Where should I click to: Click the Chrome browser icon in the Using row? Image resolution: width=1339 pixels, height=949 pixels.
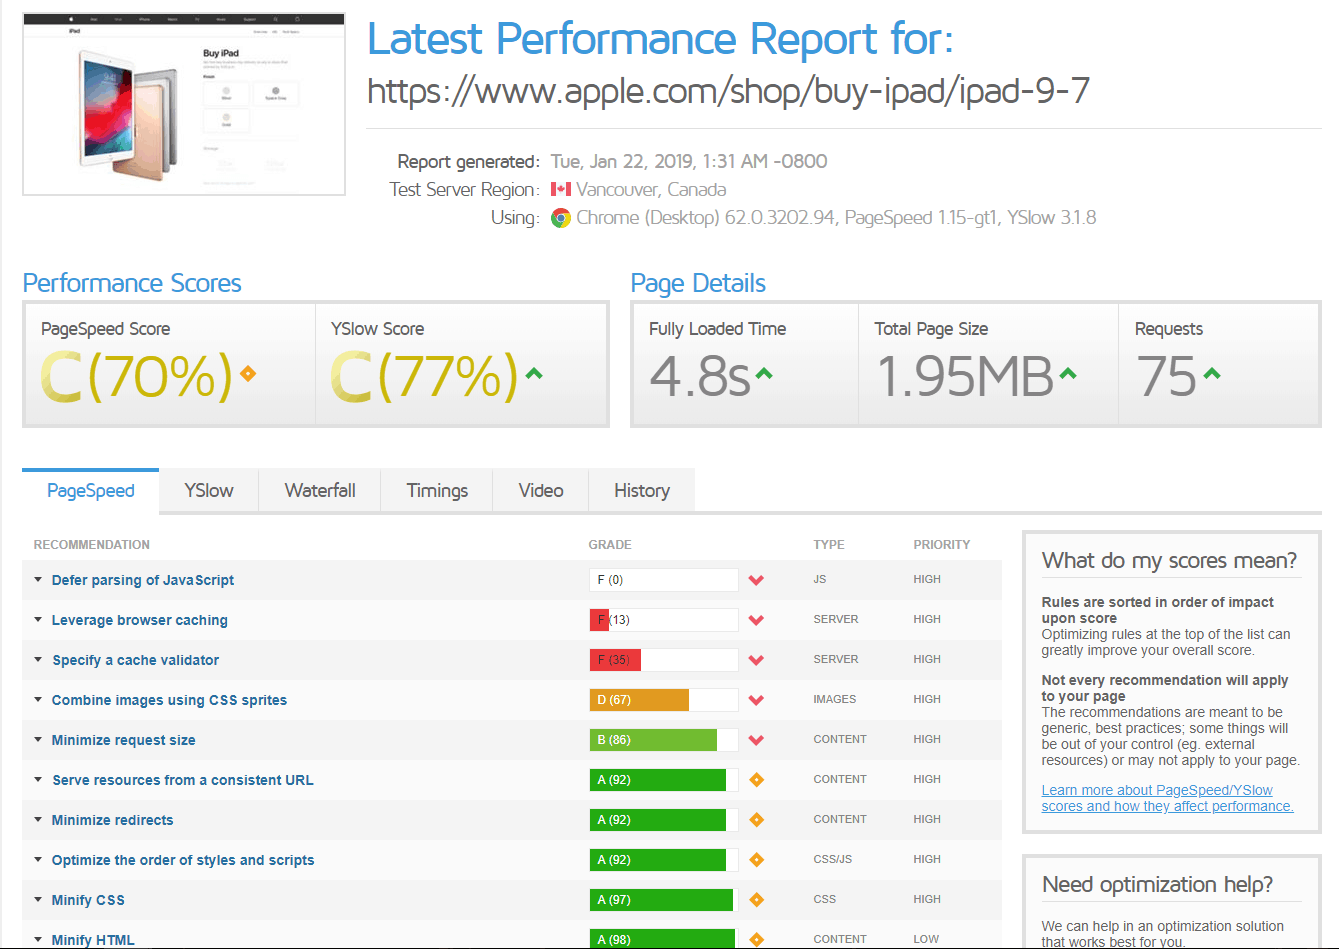(x=561, y=216)
